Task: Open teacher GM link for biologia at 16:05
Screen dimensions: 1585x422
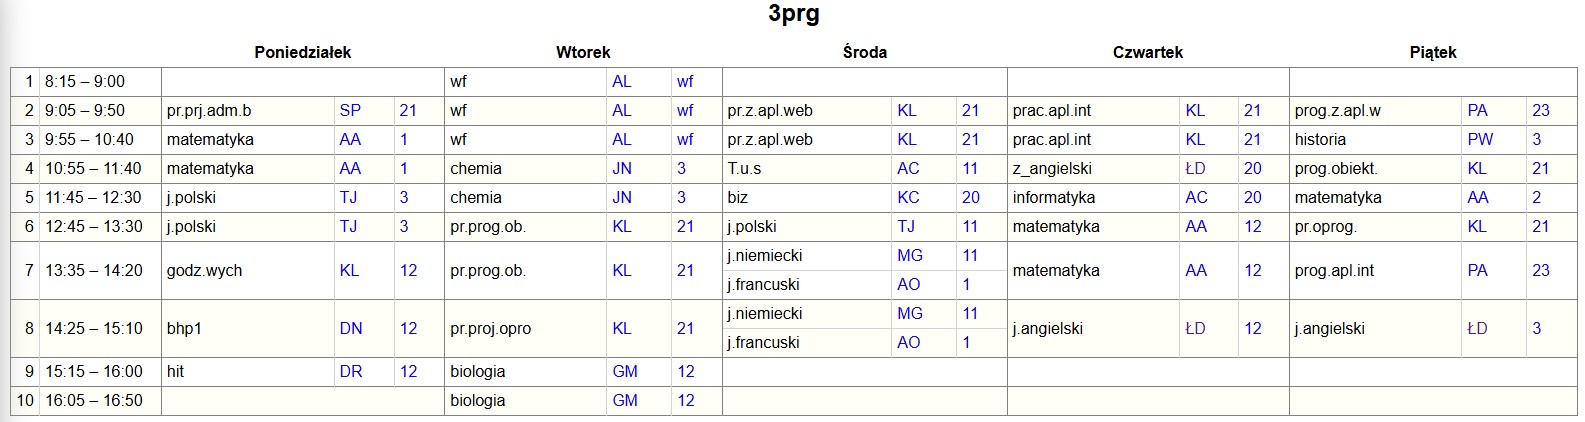Action: (x=625, y=400)
